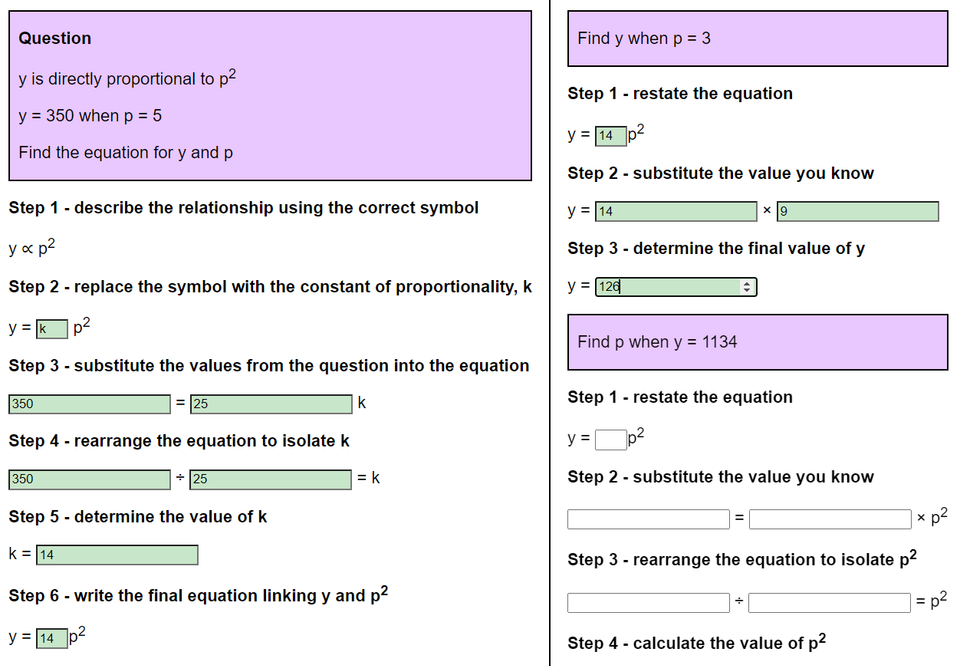The image size is (960, 666).
Task: Select the k = 14 answer box in Step 5
Action: point(115,554)
